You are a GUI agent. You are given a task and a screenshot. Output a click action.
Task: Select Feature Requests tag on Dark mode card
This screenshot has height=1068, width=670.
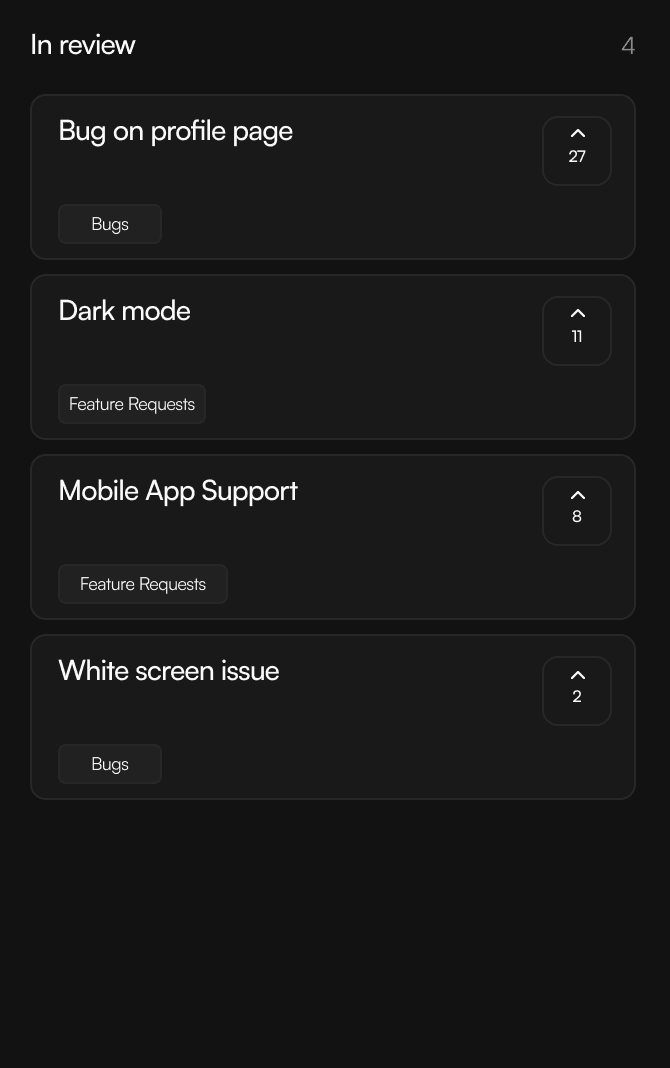coord(132,404)
